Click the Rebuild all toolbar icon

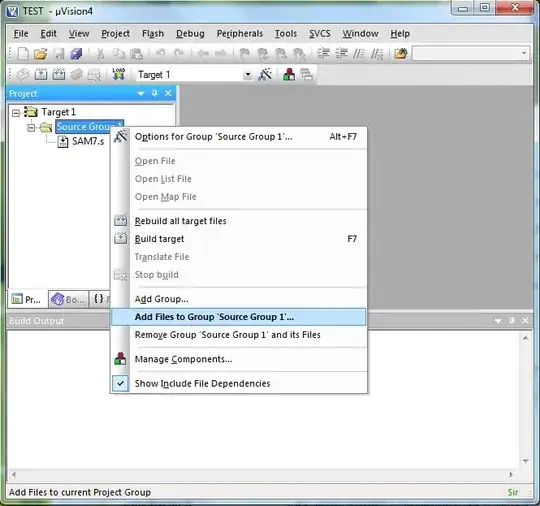59,74
